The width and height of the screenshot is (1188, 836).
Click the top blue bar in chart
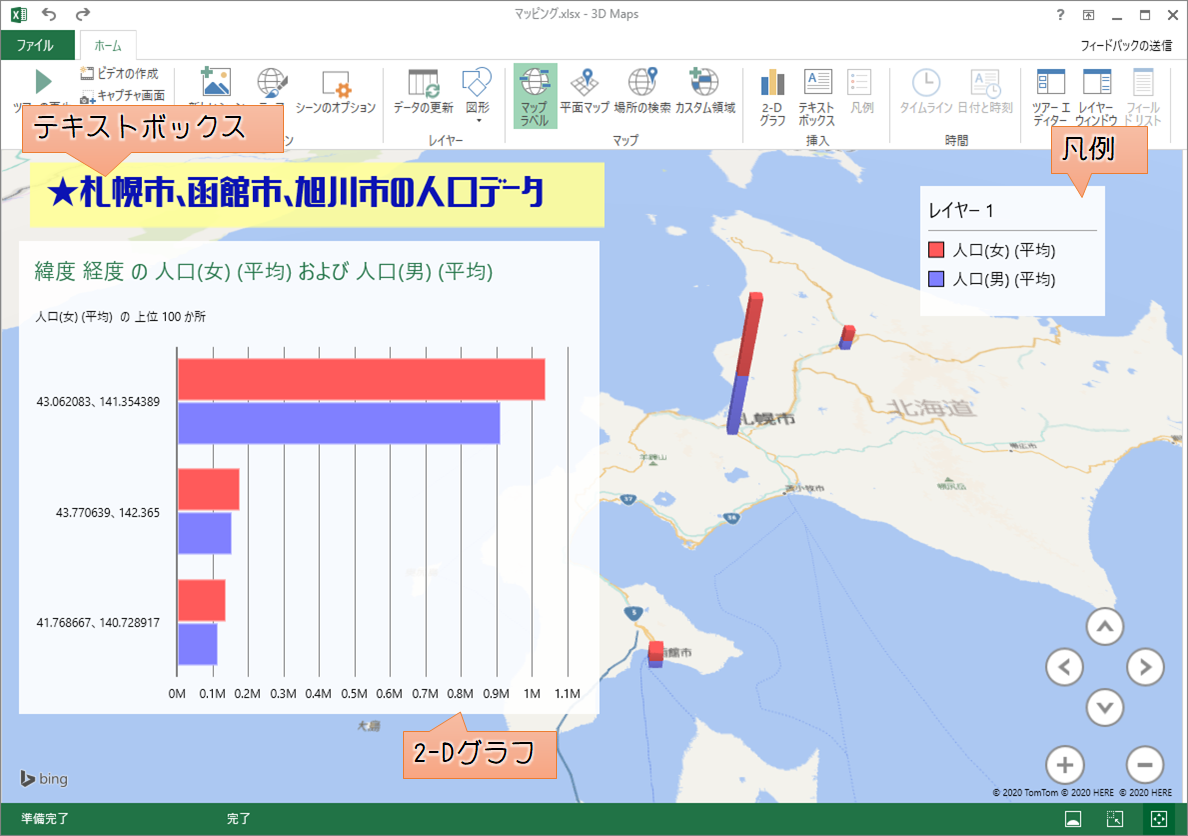pyautogui.click(x=339, y=423)
